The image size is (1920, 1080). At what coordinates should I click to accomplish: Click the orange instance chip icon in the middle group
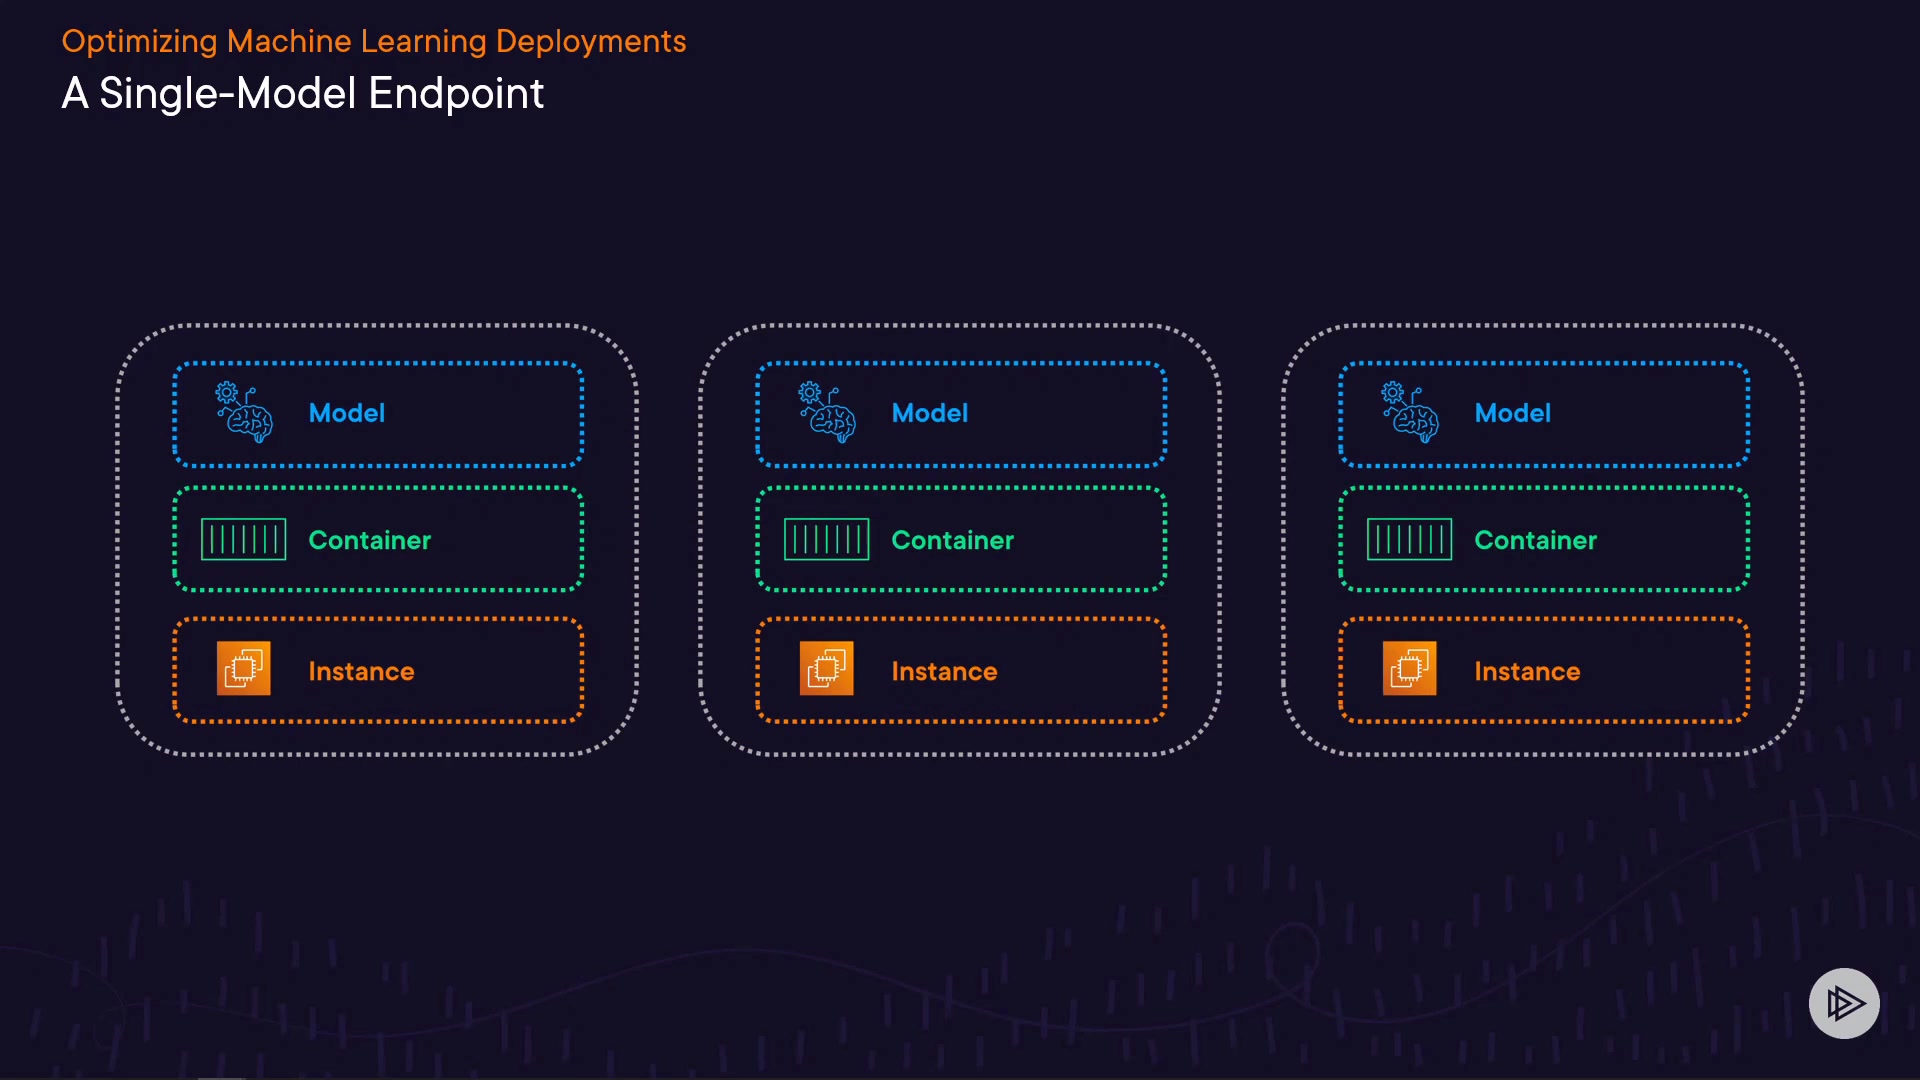click(x=827, y=669)
